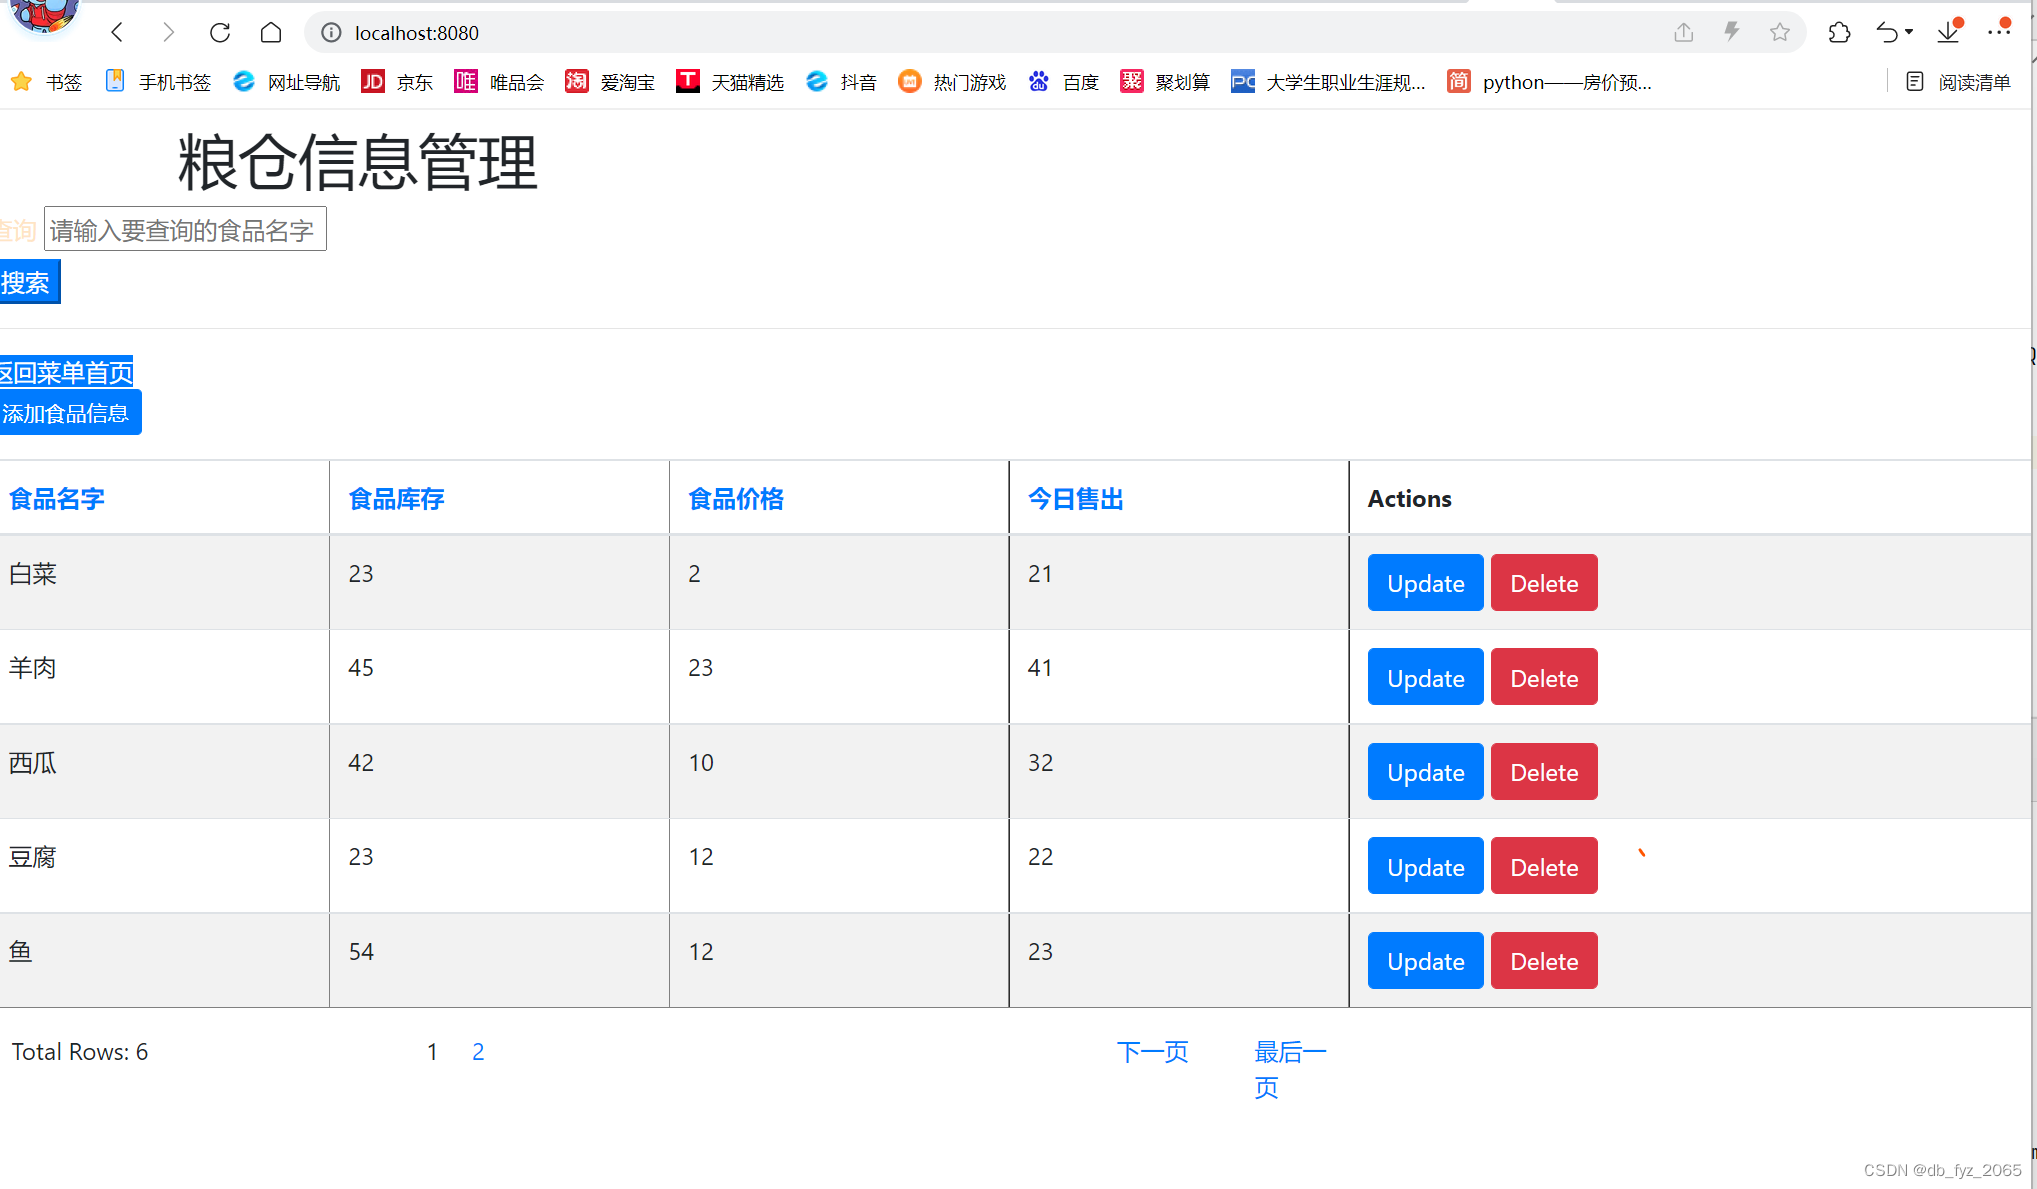Image resolution: width=2037 pixels, height=1189 pixels.
Task: Open the 书签 bookmark star
Action: [46, 82]
